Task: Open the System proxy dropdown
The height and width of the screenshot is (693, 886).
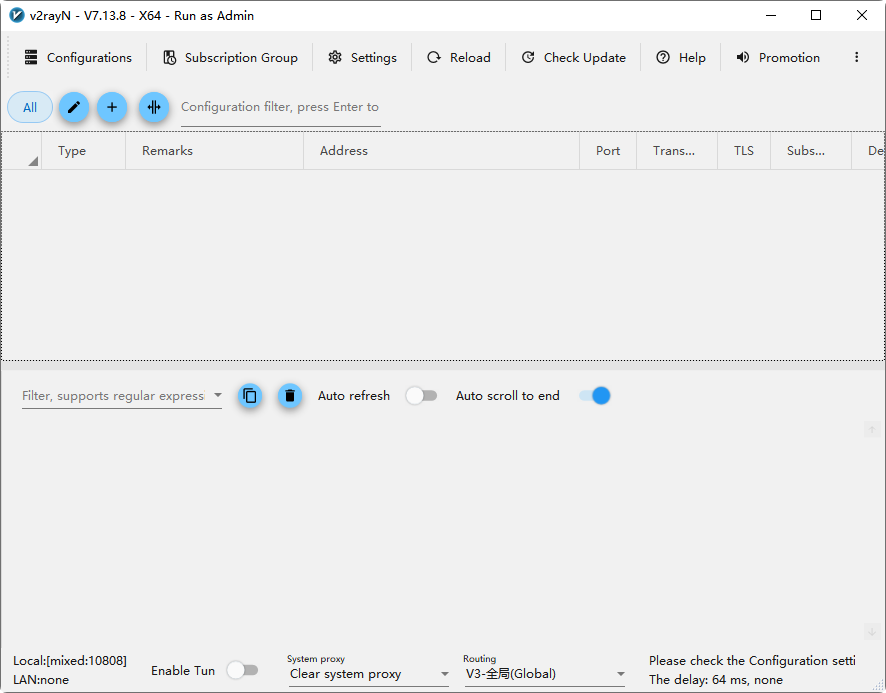Action: (x=369, y=674)
